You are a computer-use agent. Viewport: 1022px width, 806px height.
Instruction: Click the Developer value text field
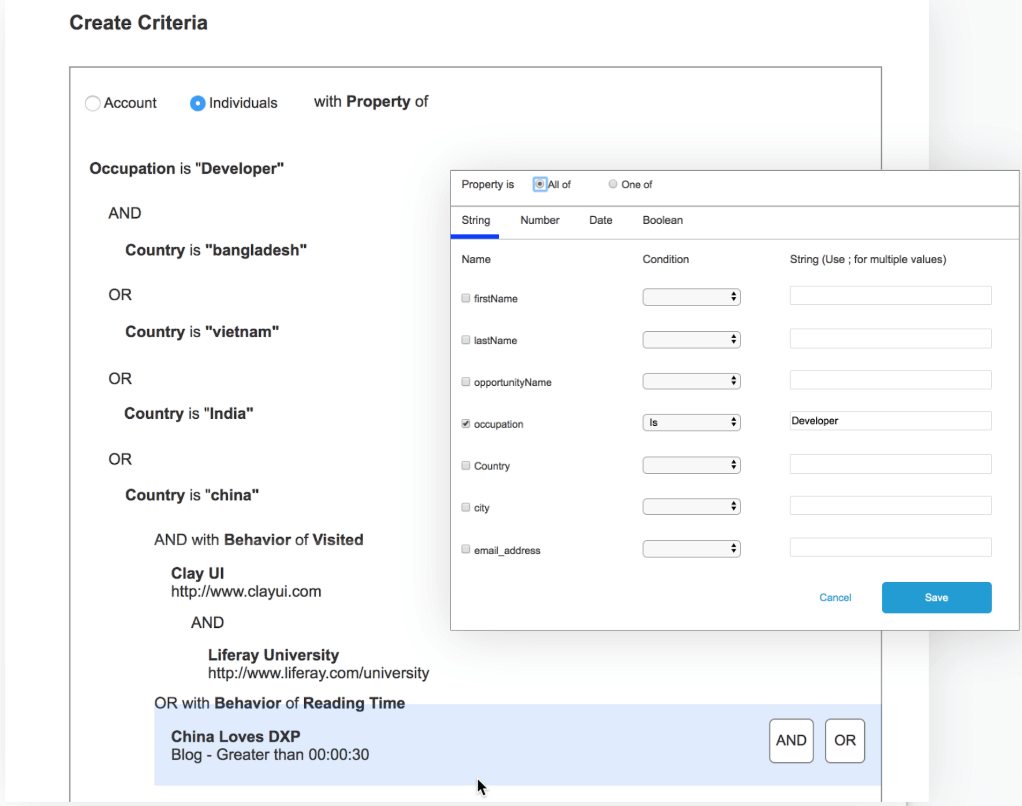click(x=889, y=420)
